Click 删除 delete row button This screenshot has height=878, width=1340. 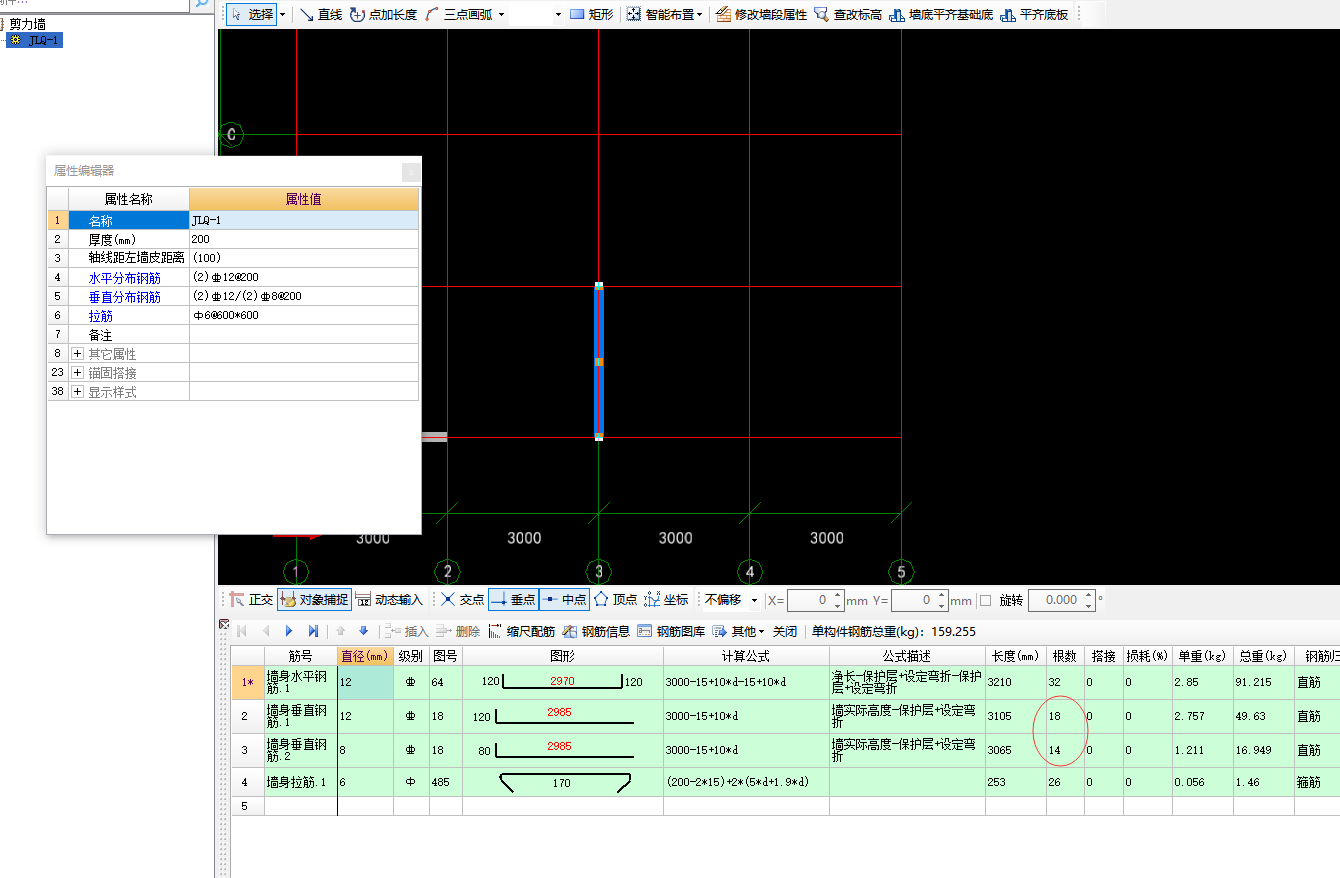pos(458,631)
